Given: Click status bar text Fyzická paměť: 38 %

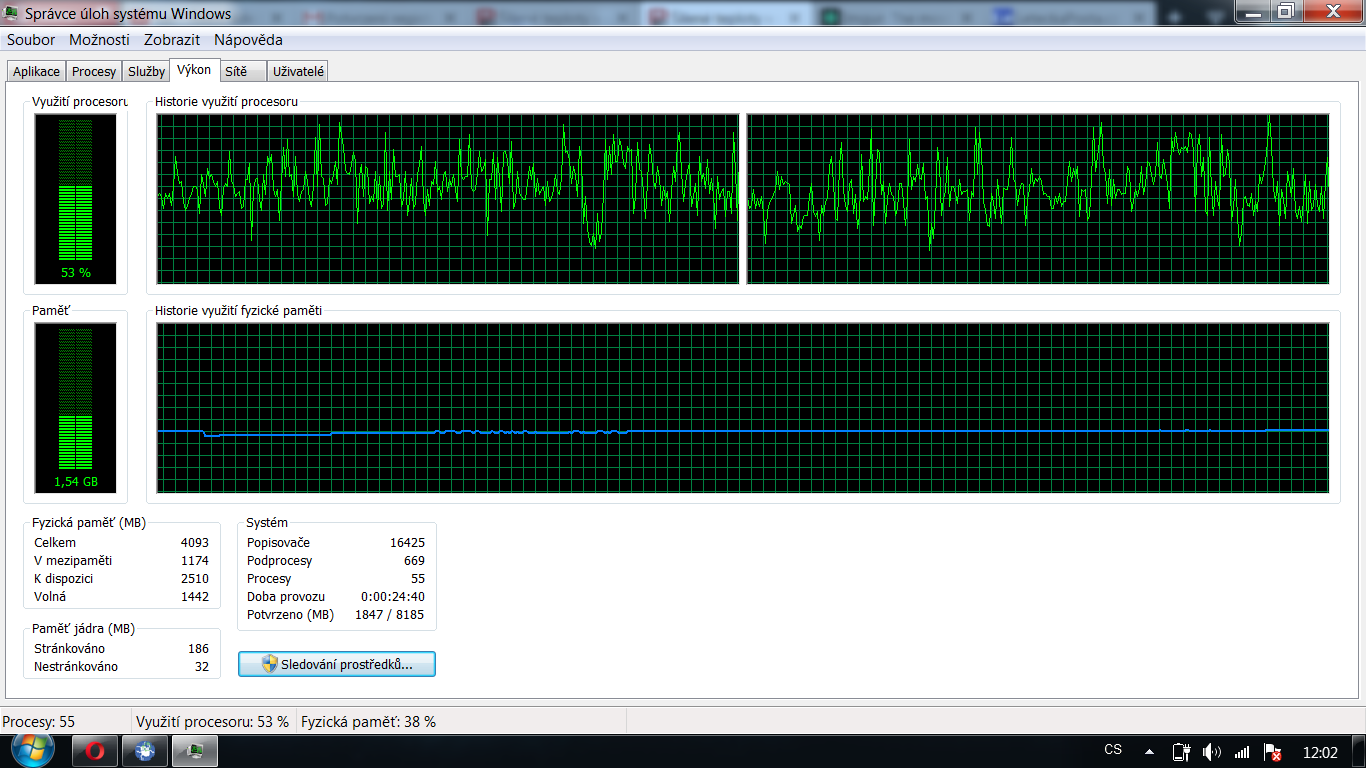Looking at the screenshot, I should click(x=368, y=722).
